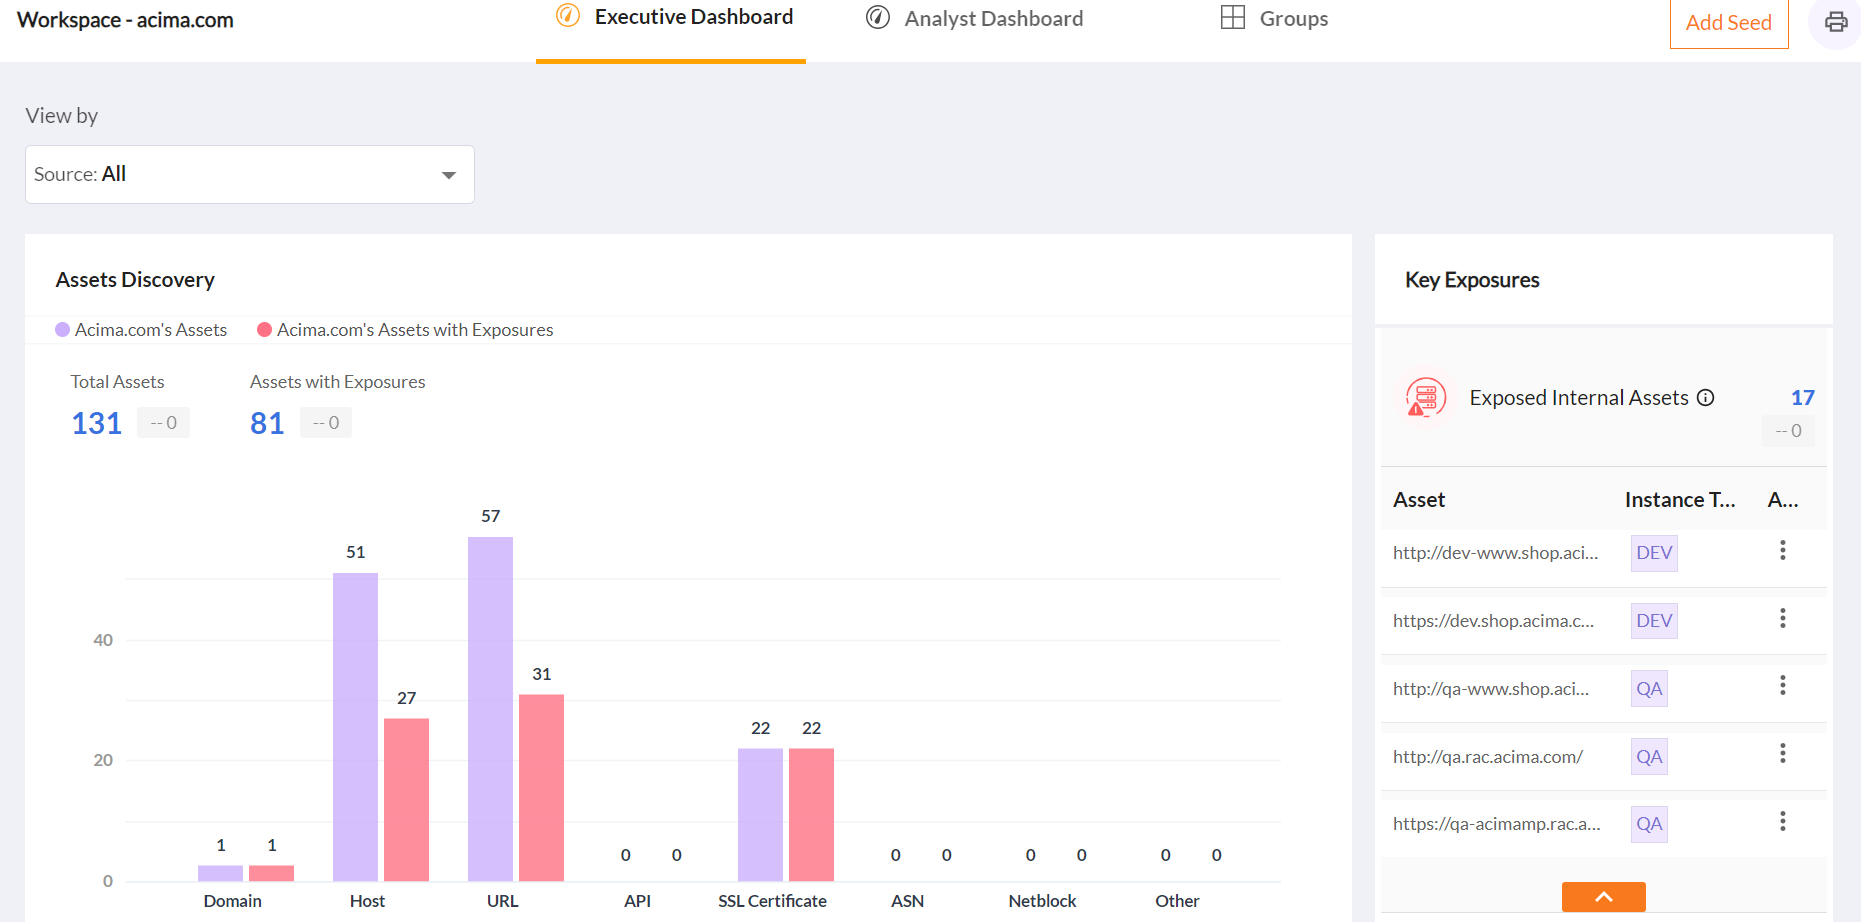The height and width of the screenshot is (922, 1861).
Task: Open actions menu for https://qa-acimamp.rac.a... row
Action: 1783,821
